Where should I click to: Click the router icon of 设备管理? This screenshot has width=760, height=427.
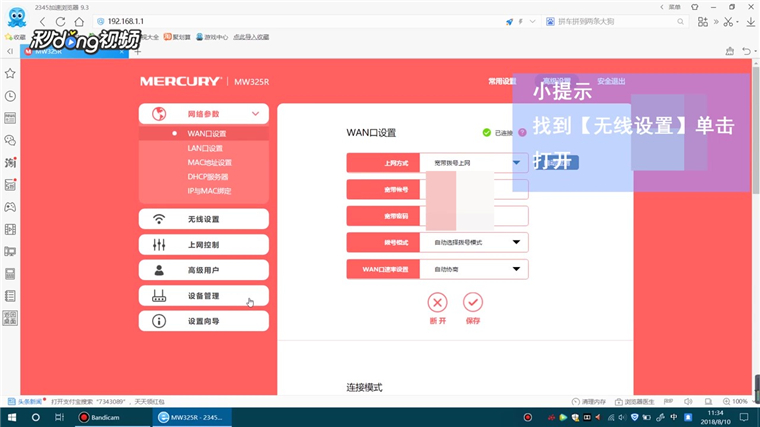[159, 296]
